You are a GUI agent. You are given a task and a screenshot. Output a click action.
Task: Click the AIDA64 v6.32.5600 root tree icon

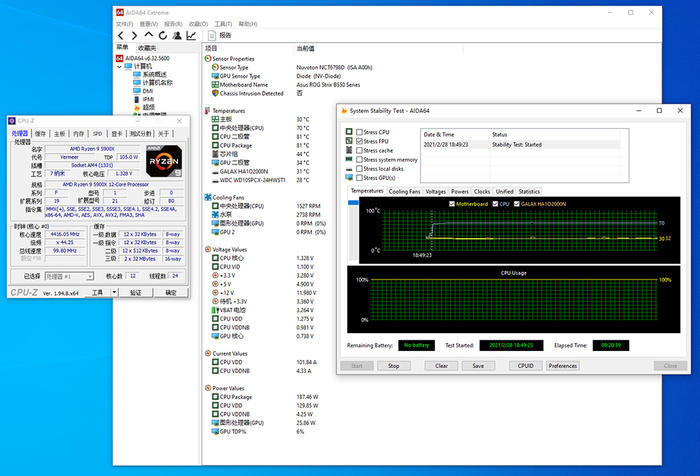119,58
